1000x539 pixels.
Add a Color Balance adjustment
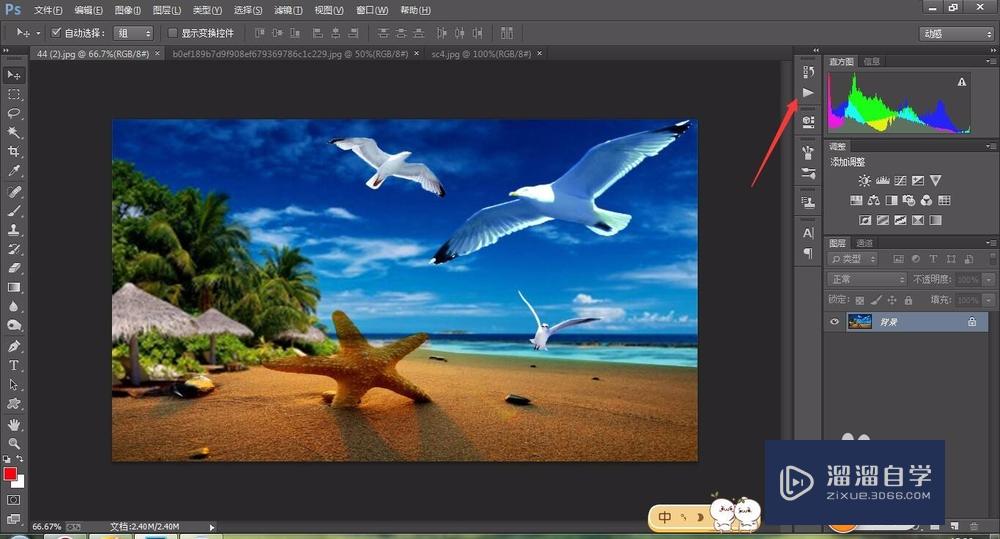(x=874, y=200)
